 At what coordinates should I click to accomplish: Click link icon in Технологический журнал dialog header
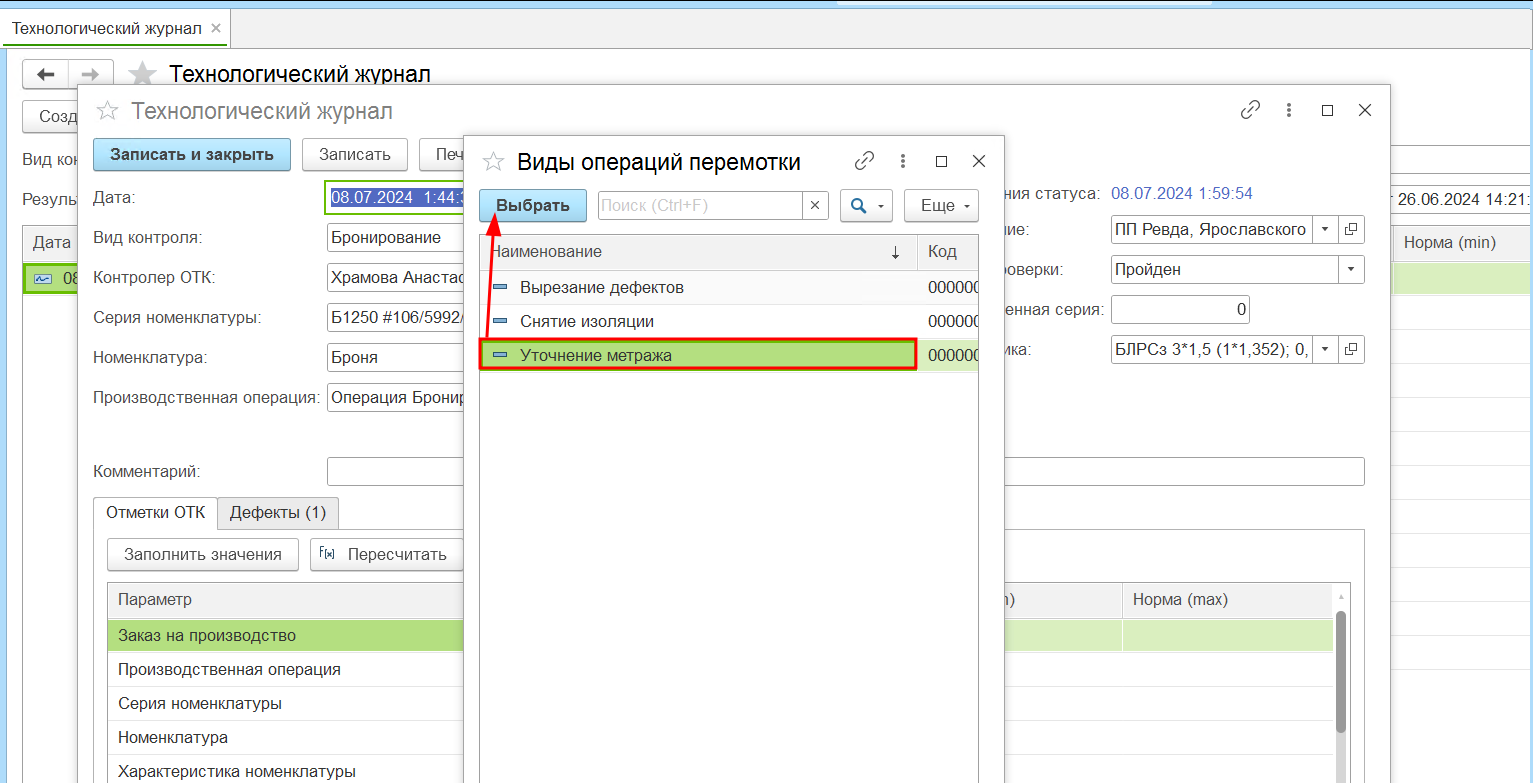click(1250, 110)
